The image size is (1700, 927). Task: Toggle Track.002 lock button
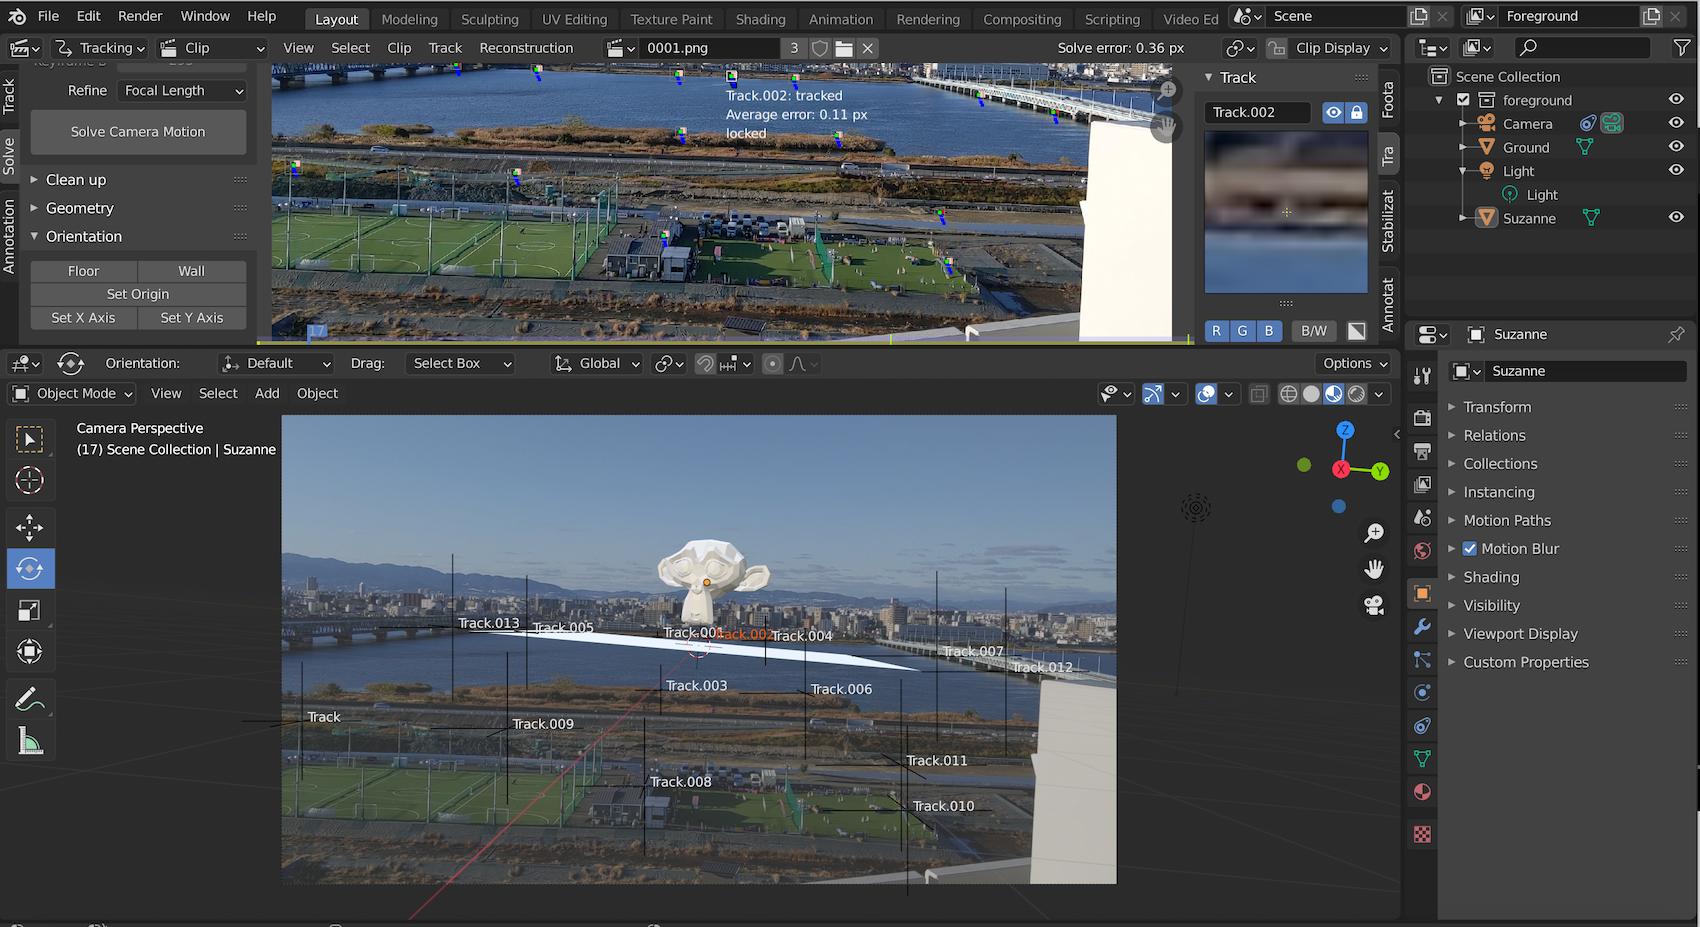click(x=1356, y=112)
